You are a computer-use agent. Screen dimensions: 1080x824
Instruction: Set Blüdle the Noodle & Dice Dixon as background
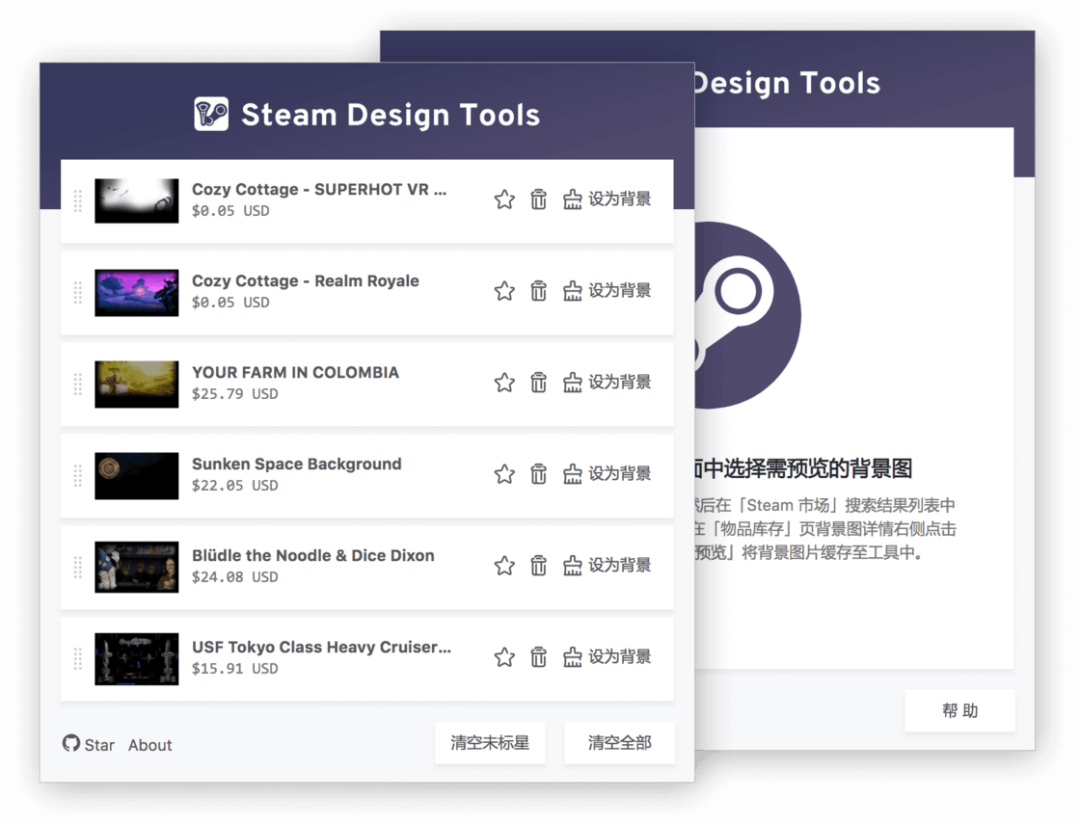pos(607,566)
